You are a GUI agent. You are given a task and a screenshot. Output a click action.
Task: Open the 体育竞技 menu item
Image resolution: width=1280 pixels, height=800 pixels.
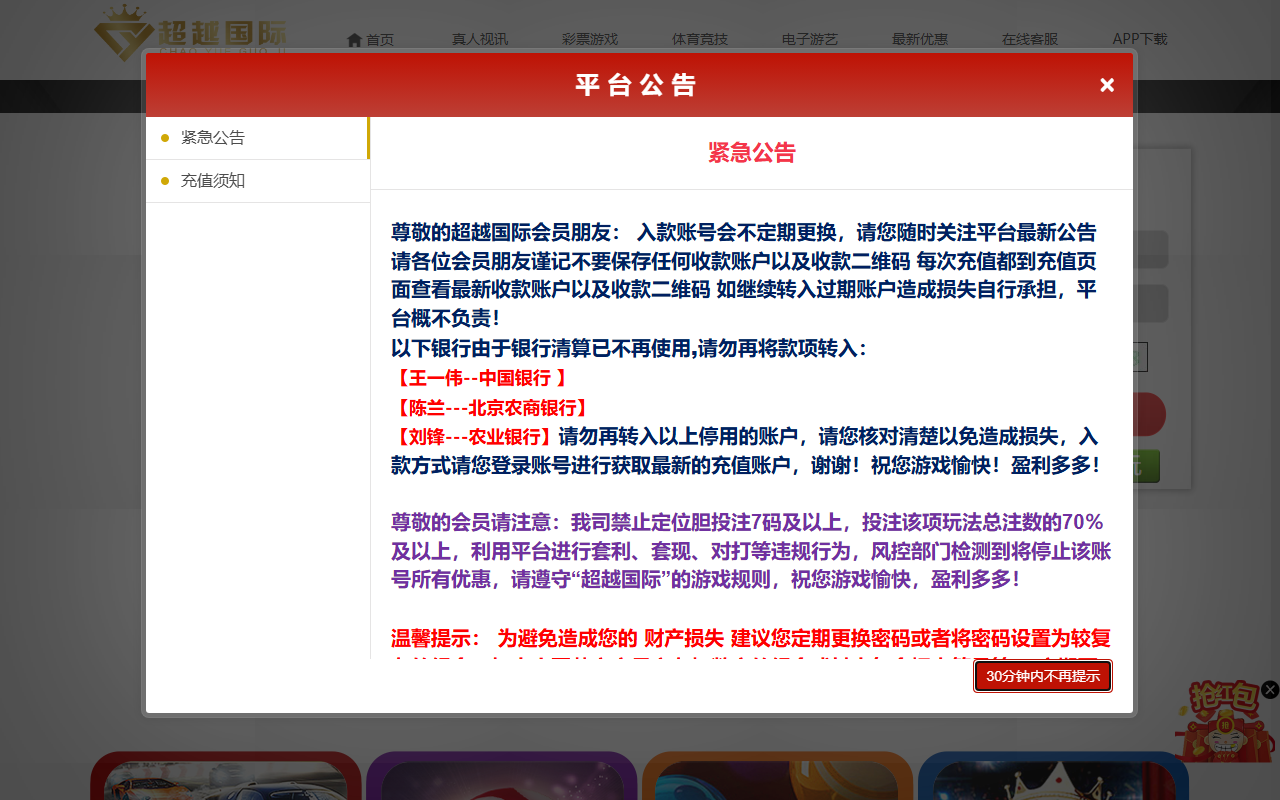(x=700, y=40)
